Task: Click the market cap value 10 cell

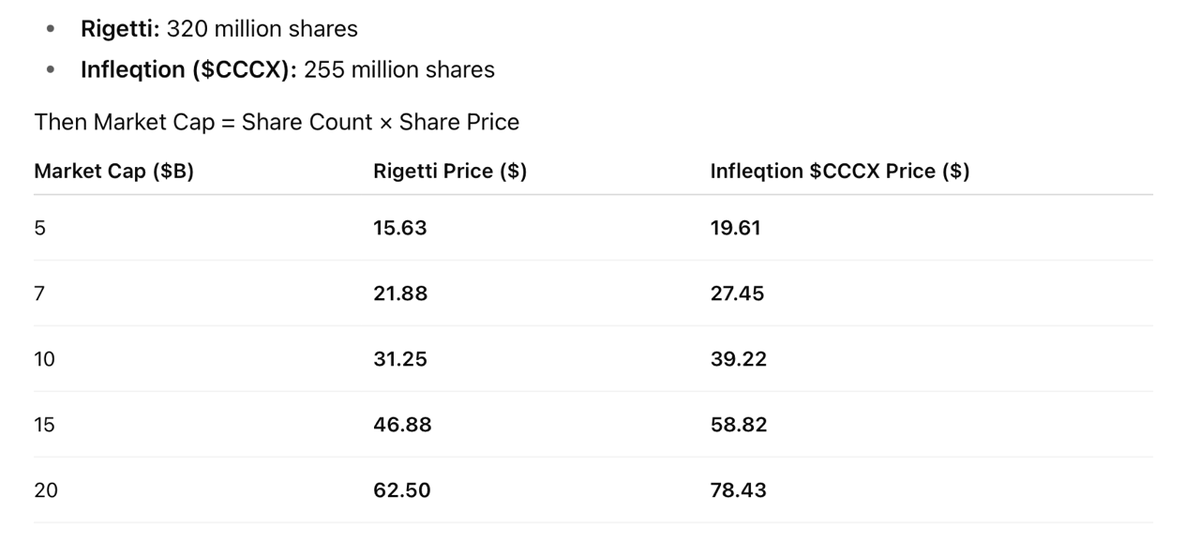Action: tap(45, 359)
